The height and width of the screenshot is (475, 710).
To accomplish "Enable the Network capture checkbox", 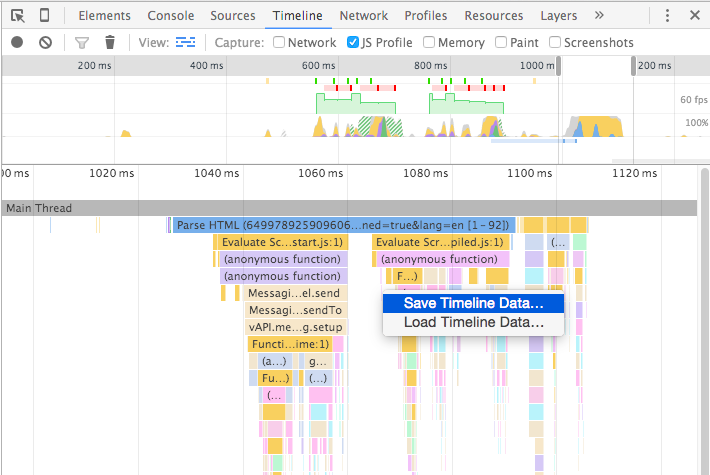I will point(280,43).
